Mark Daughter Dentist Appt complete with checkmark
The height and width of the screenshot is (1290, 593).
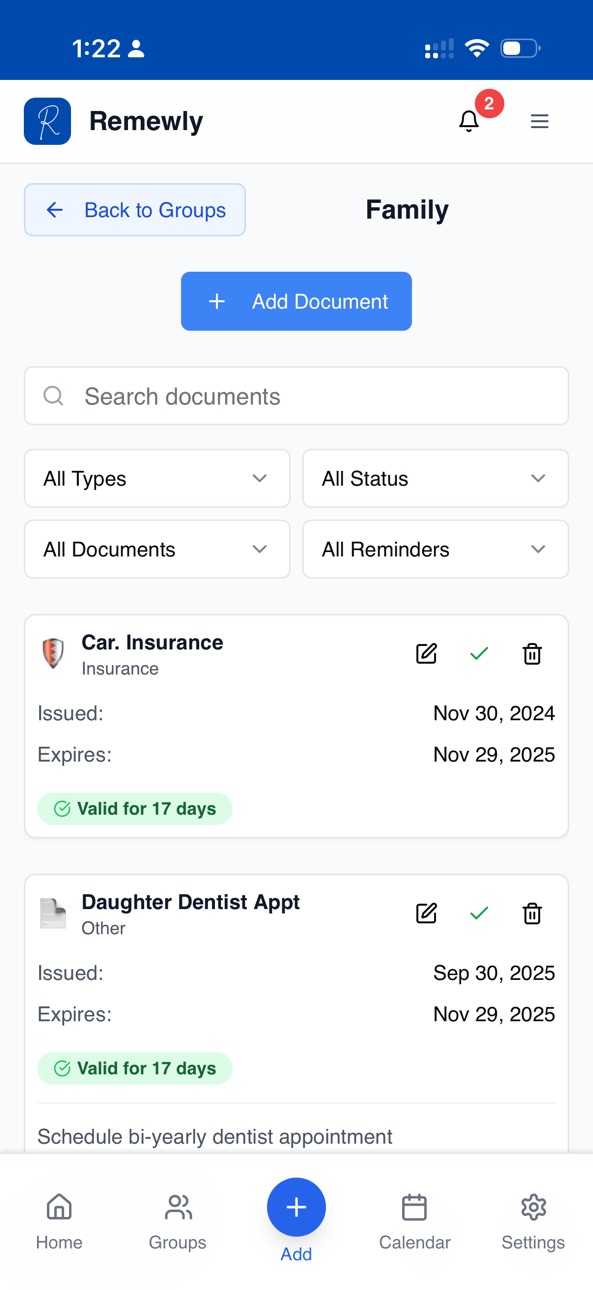tap(479, 913)
